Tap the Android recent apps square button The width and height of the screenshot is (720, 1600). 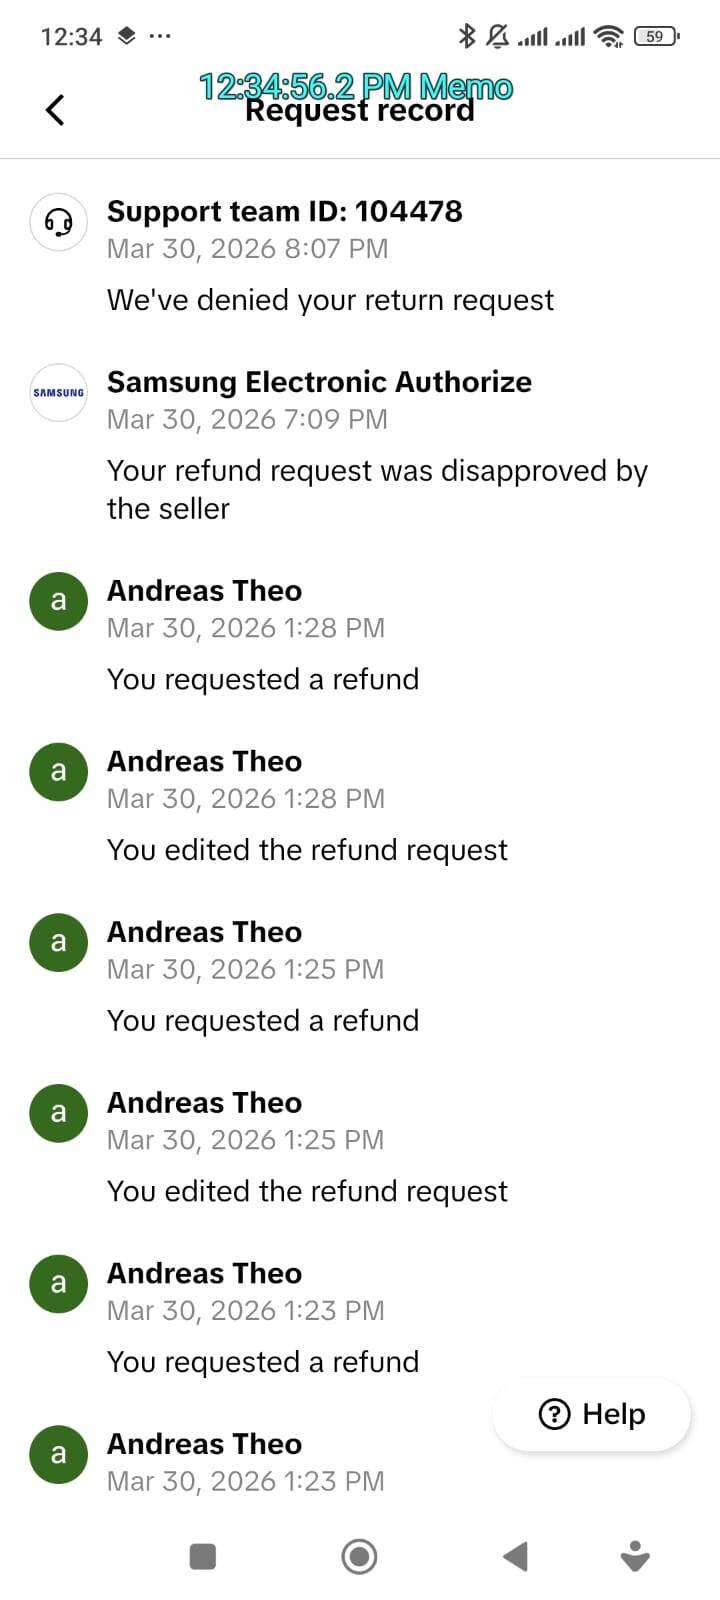pos(203,1556)
